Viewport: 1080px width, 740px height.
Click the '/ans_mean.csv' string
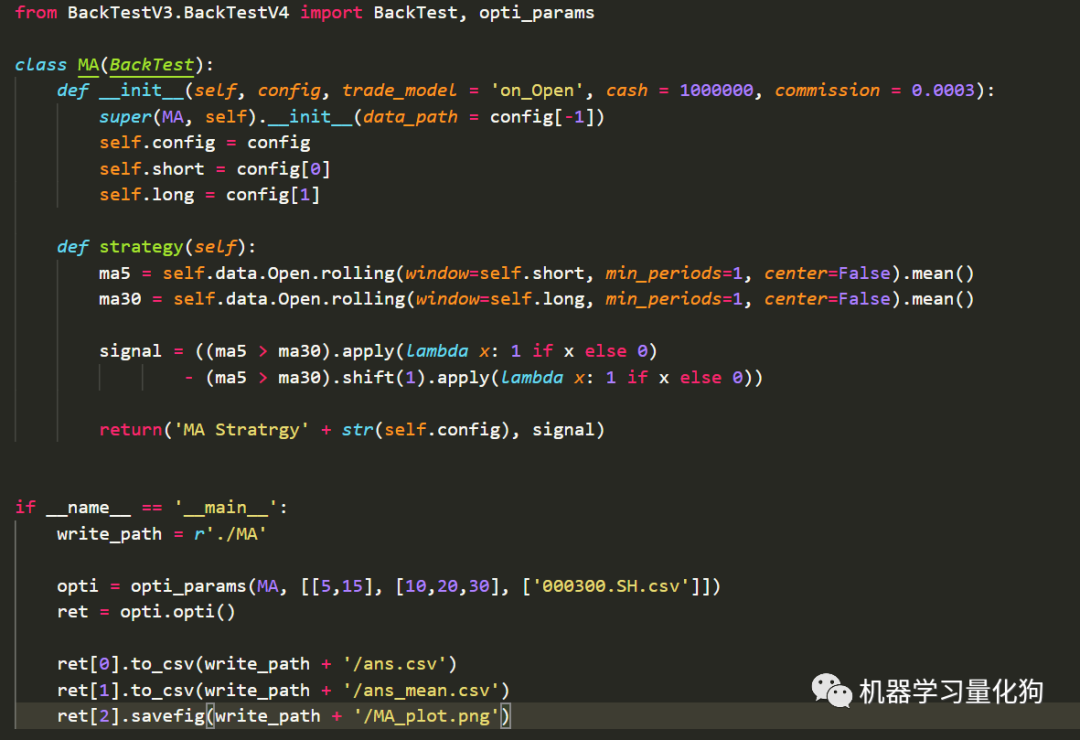tap(421, 690)
